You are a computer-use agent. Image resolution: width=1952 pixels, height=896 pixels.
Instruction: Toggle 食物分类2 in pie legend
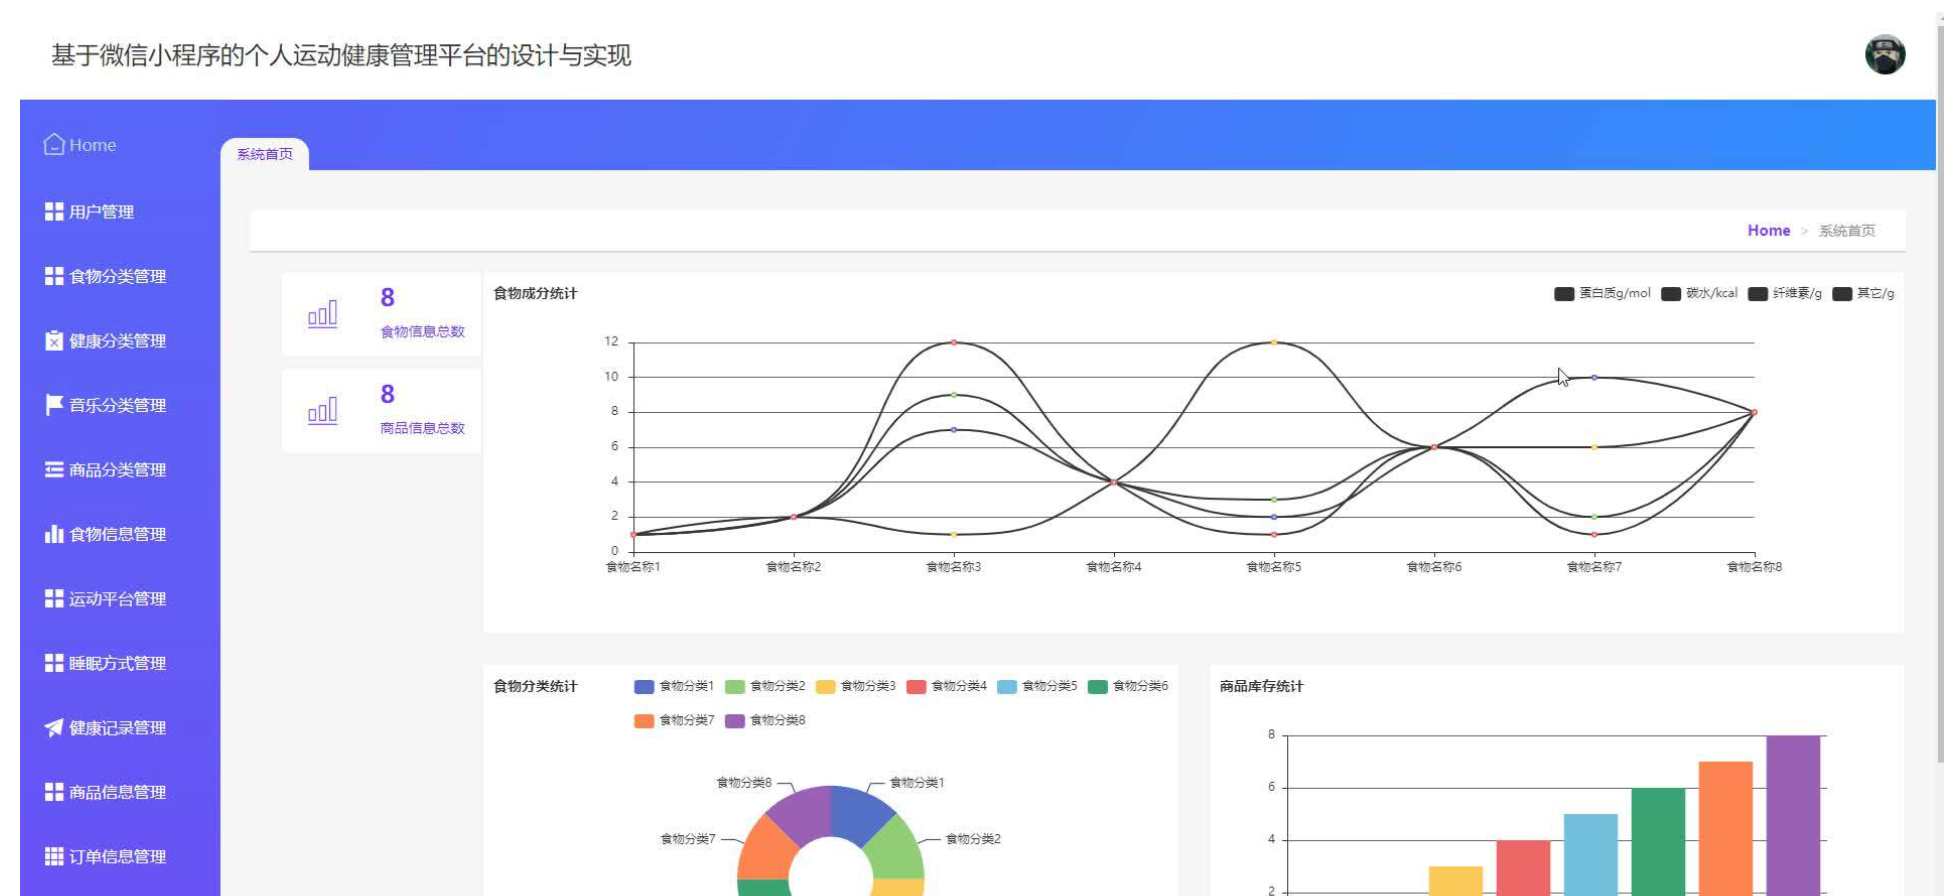click(765, 686)
